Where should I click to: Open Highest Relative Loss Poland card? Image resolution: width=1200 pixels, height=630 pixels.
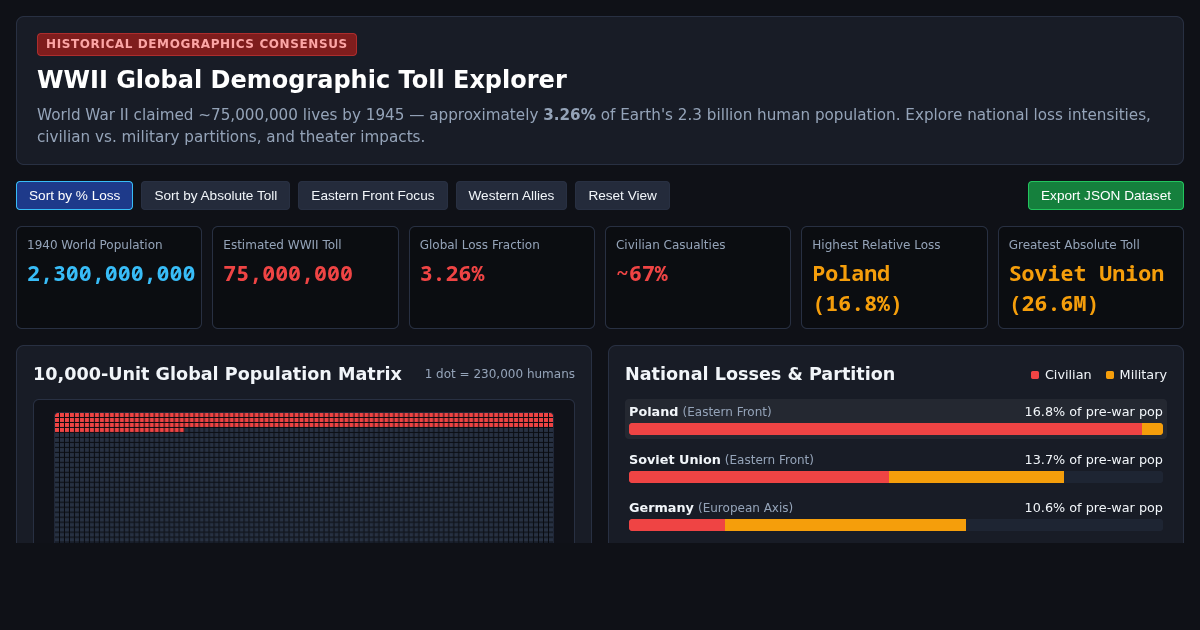(x=894, y=278)
